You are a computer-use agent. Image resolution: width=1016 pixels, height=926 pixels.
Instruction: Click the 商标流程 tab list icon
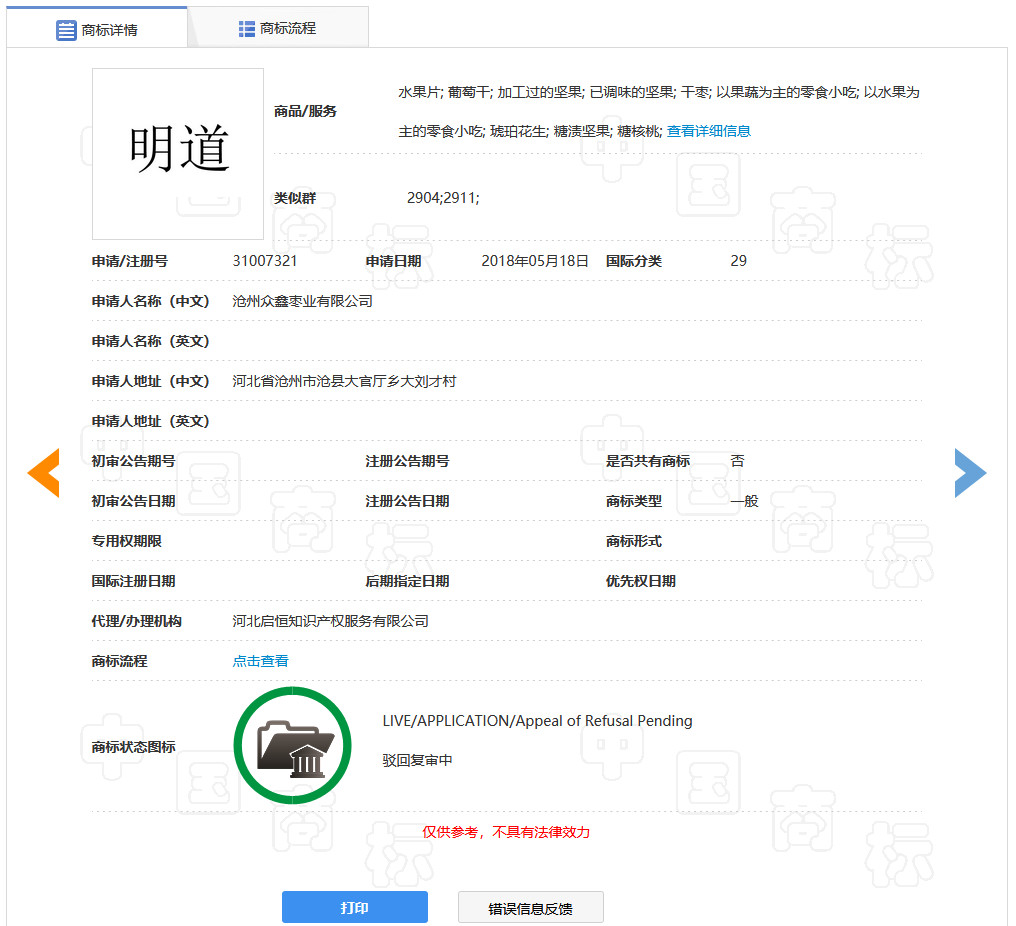point(245,27)
